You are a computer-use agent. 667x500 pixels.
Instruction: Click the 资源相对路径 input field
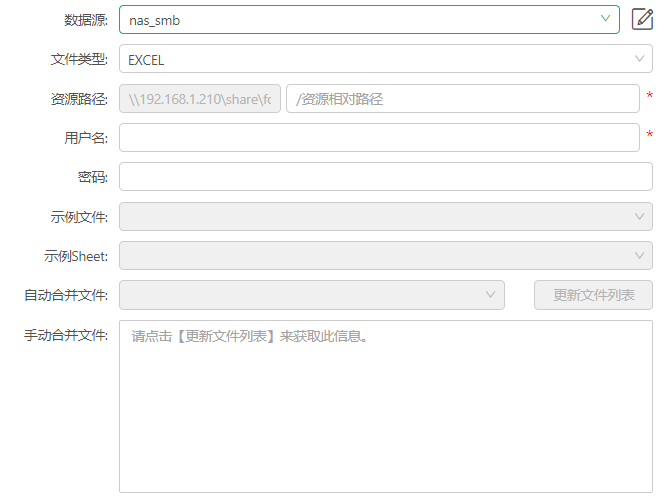pyautogui.click(x=463, y=99)
